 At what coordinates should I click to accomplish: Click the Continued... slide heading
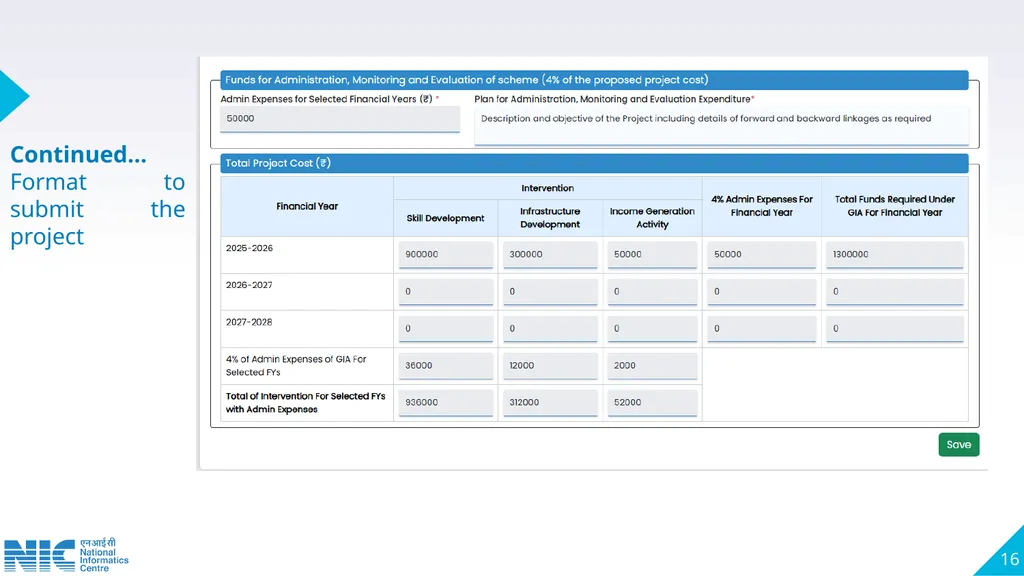point(78,154)
